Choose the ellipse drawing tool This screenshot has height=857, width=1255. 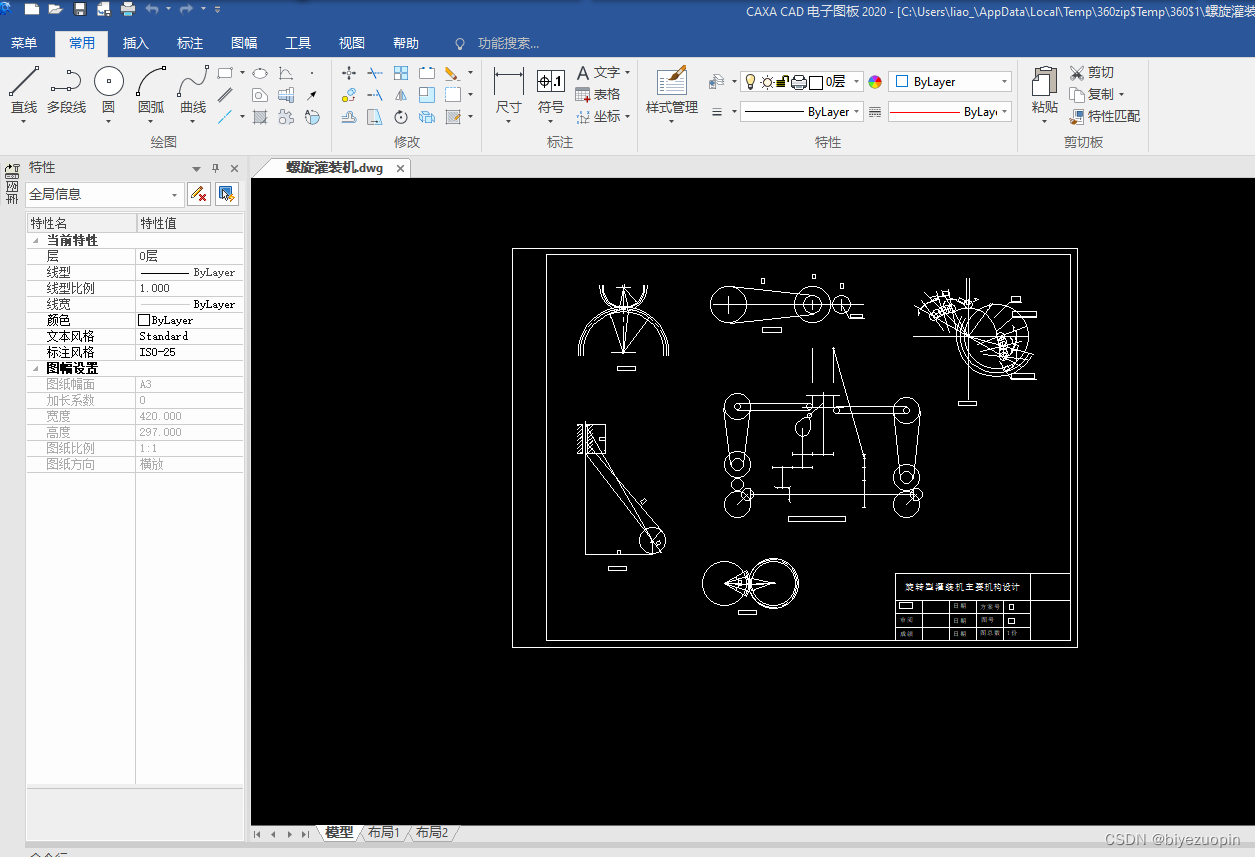tap(259, 73)
